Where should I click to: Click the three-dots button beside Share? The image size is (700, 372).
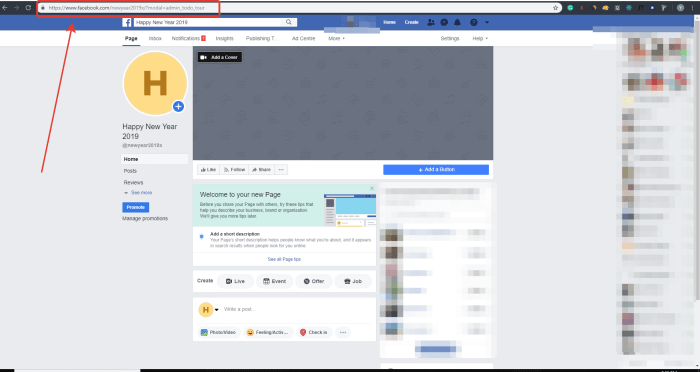coord(281,170)
